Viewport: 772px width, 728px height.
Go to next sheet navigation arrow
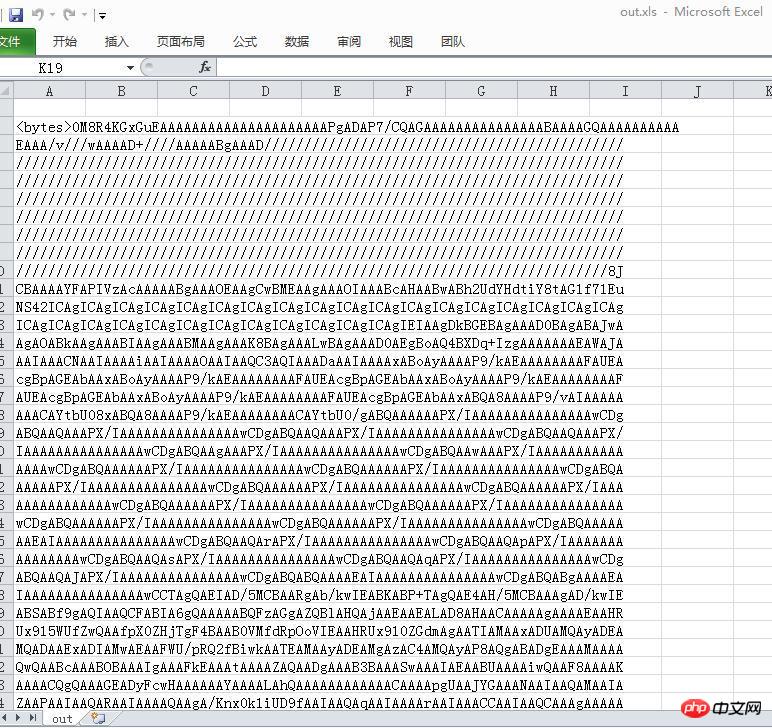pyautogui.click(x=18, y=718)
